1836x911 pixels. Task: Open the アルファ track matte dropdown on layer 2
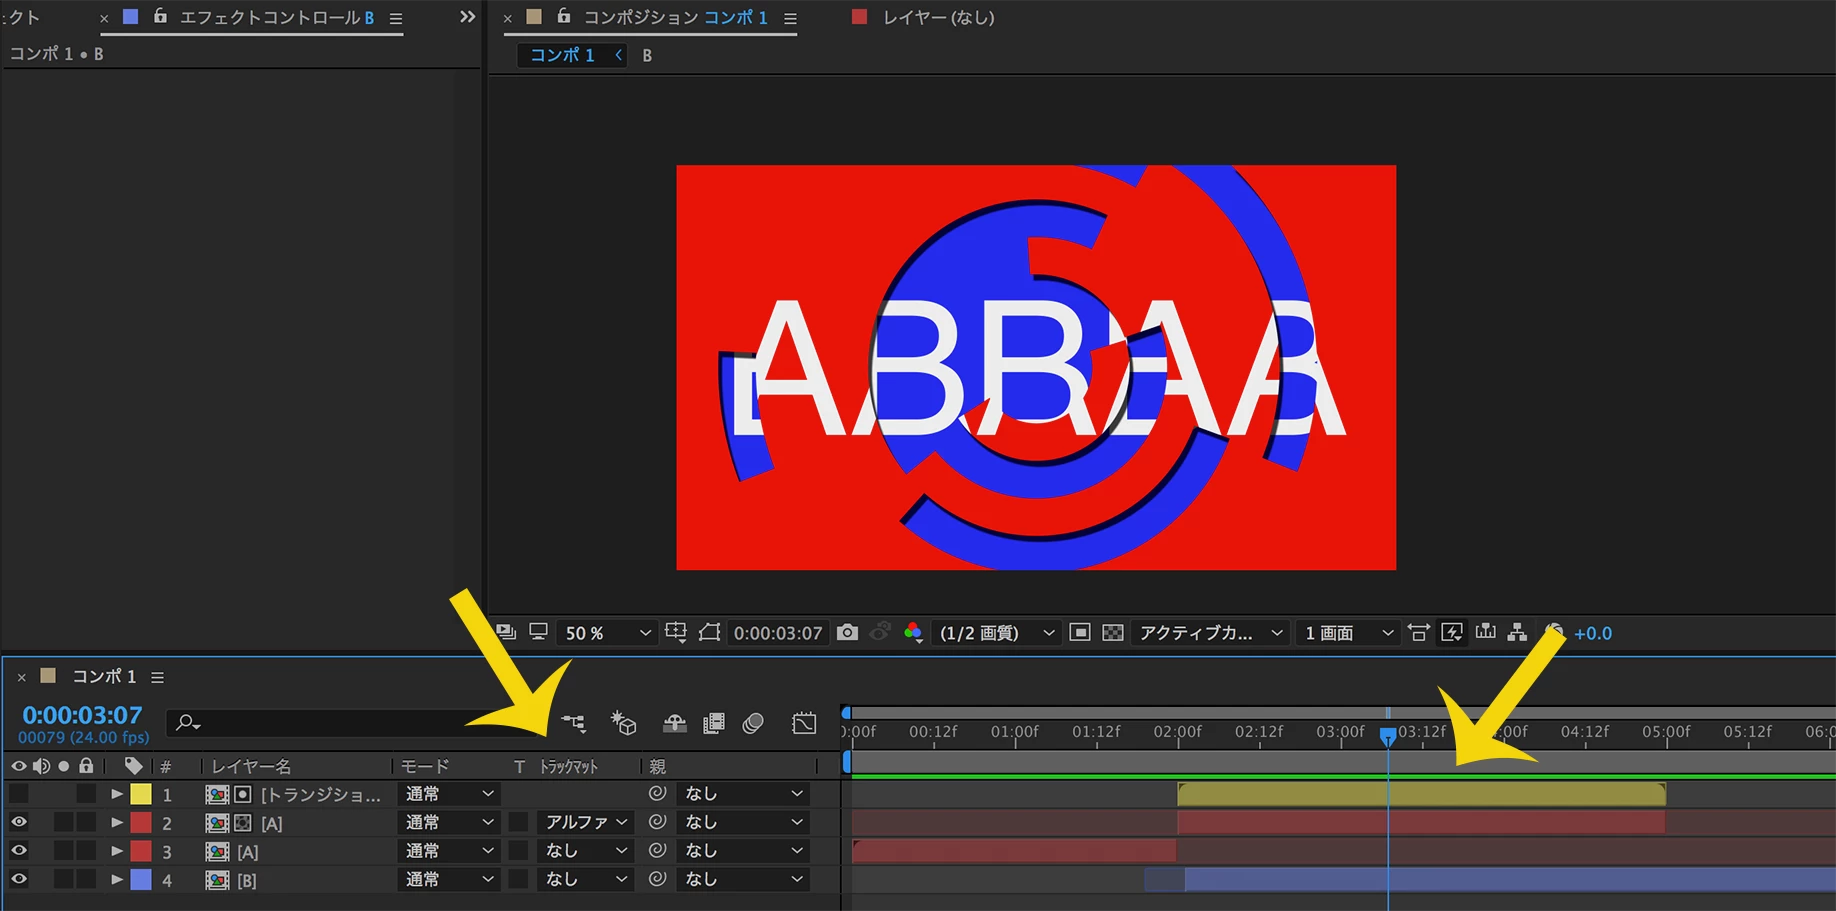(x=586, y=822)
